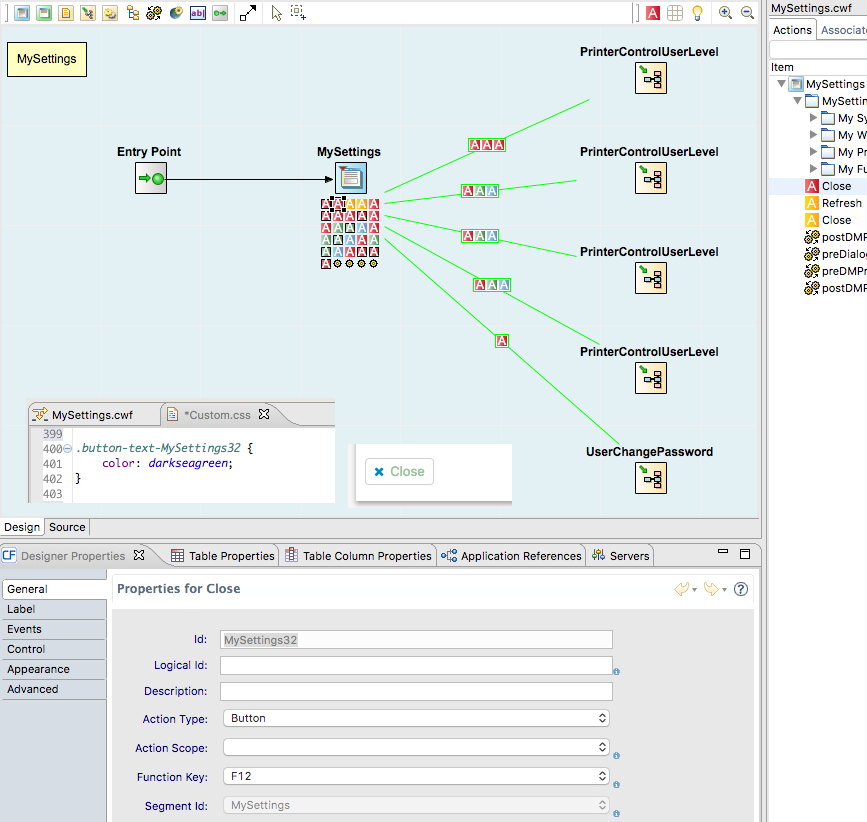This screenshot has height=822, width=867.
Task: Select the green entry point arrow tool
Action: pyautogui.click(x=220, y=13)
